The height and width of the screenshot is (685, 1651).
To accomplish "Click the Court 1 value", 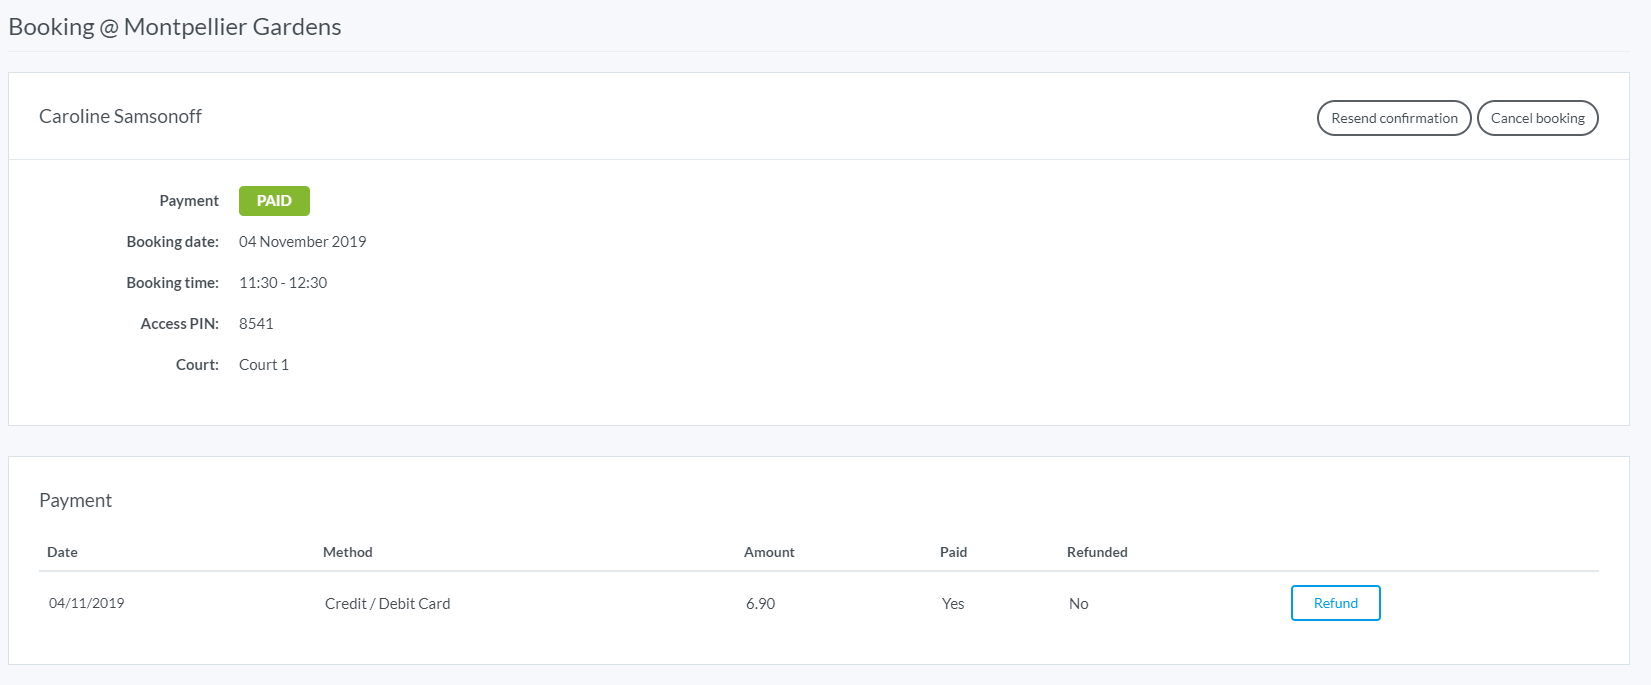I will [x=264, y=365].
